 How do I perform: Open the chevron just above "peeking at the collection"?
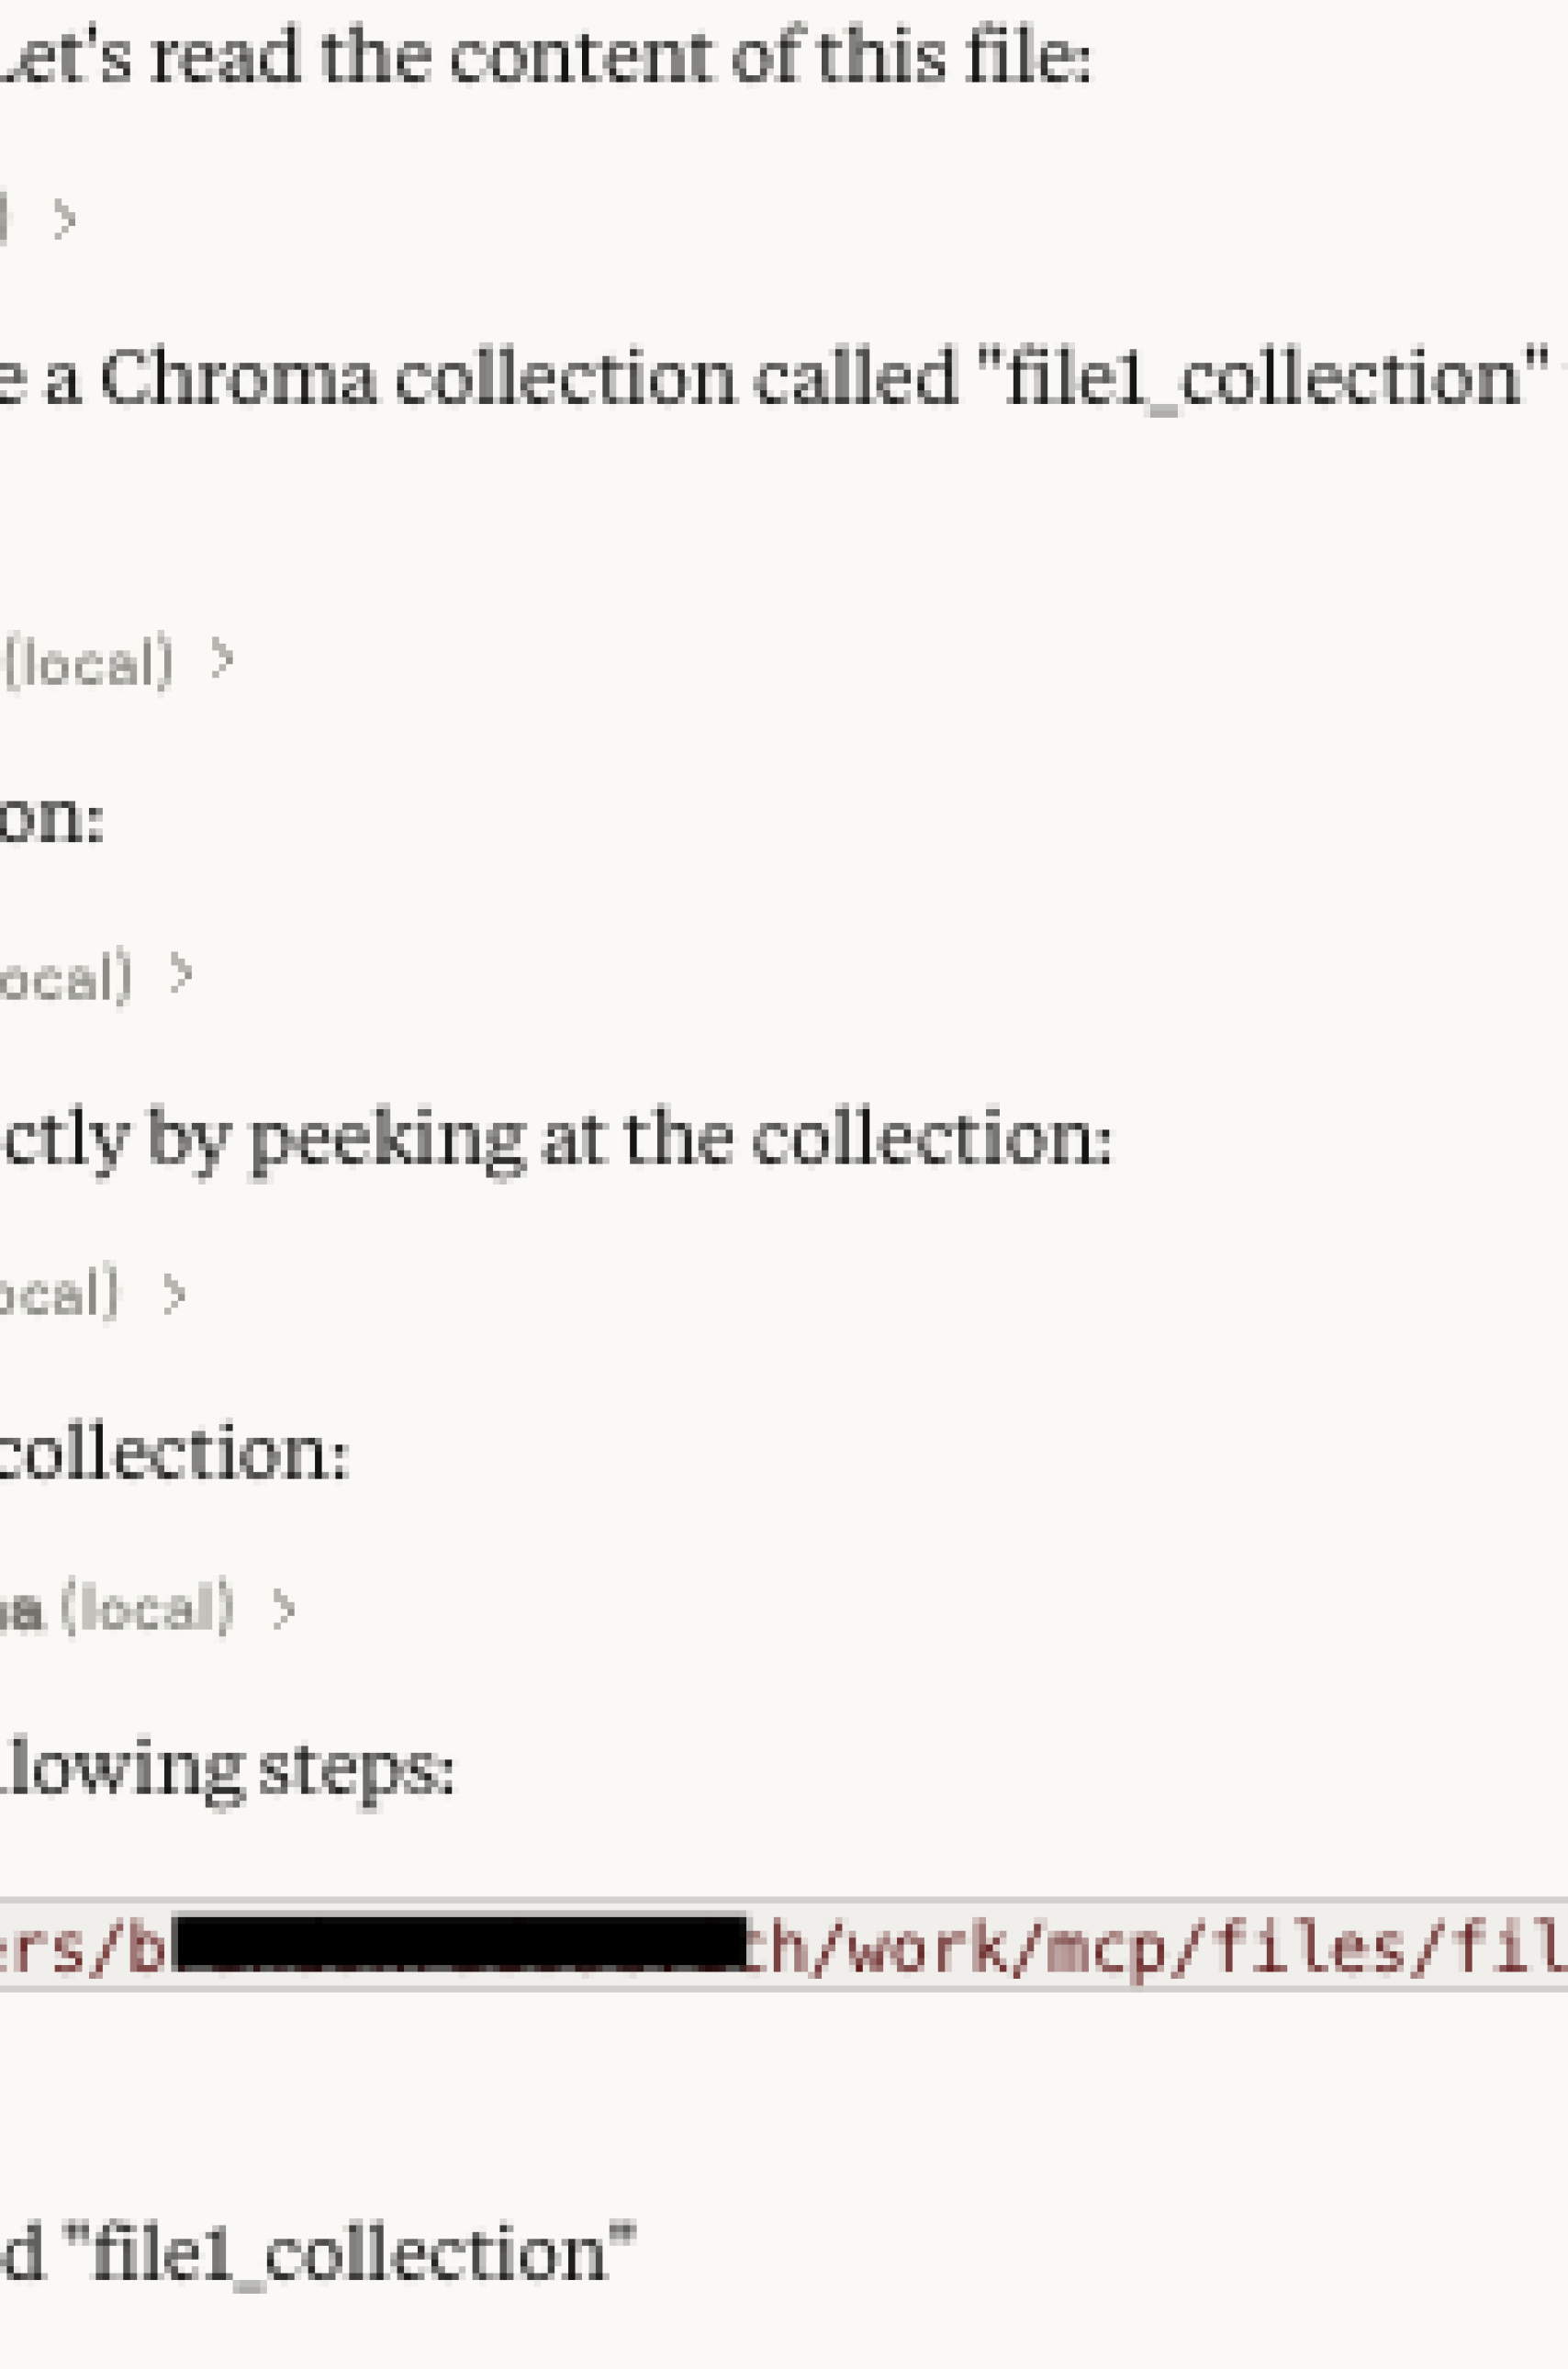coord(181,973)
